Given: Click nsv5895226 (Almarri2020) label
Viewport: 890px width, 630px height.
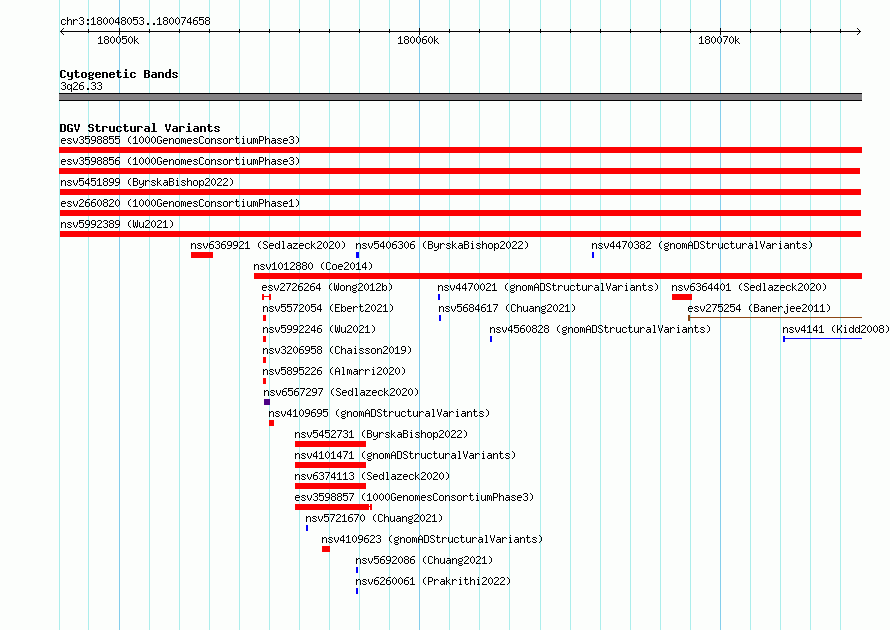Looking at the screenshot, I should [334, 371].
